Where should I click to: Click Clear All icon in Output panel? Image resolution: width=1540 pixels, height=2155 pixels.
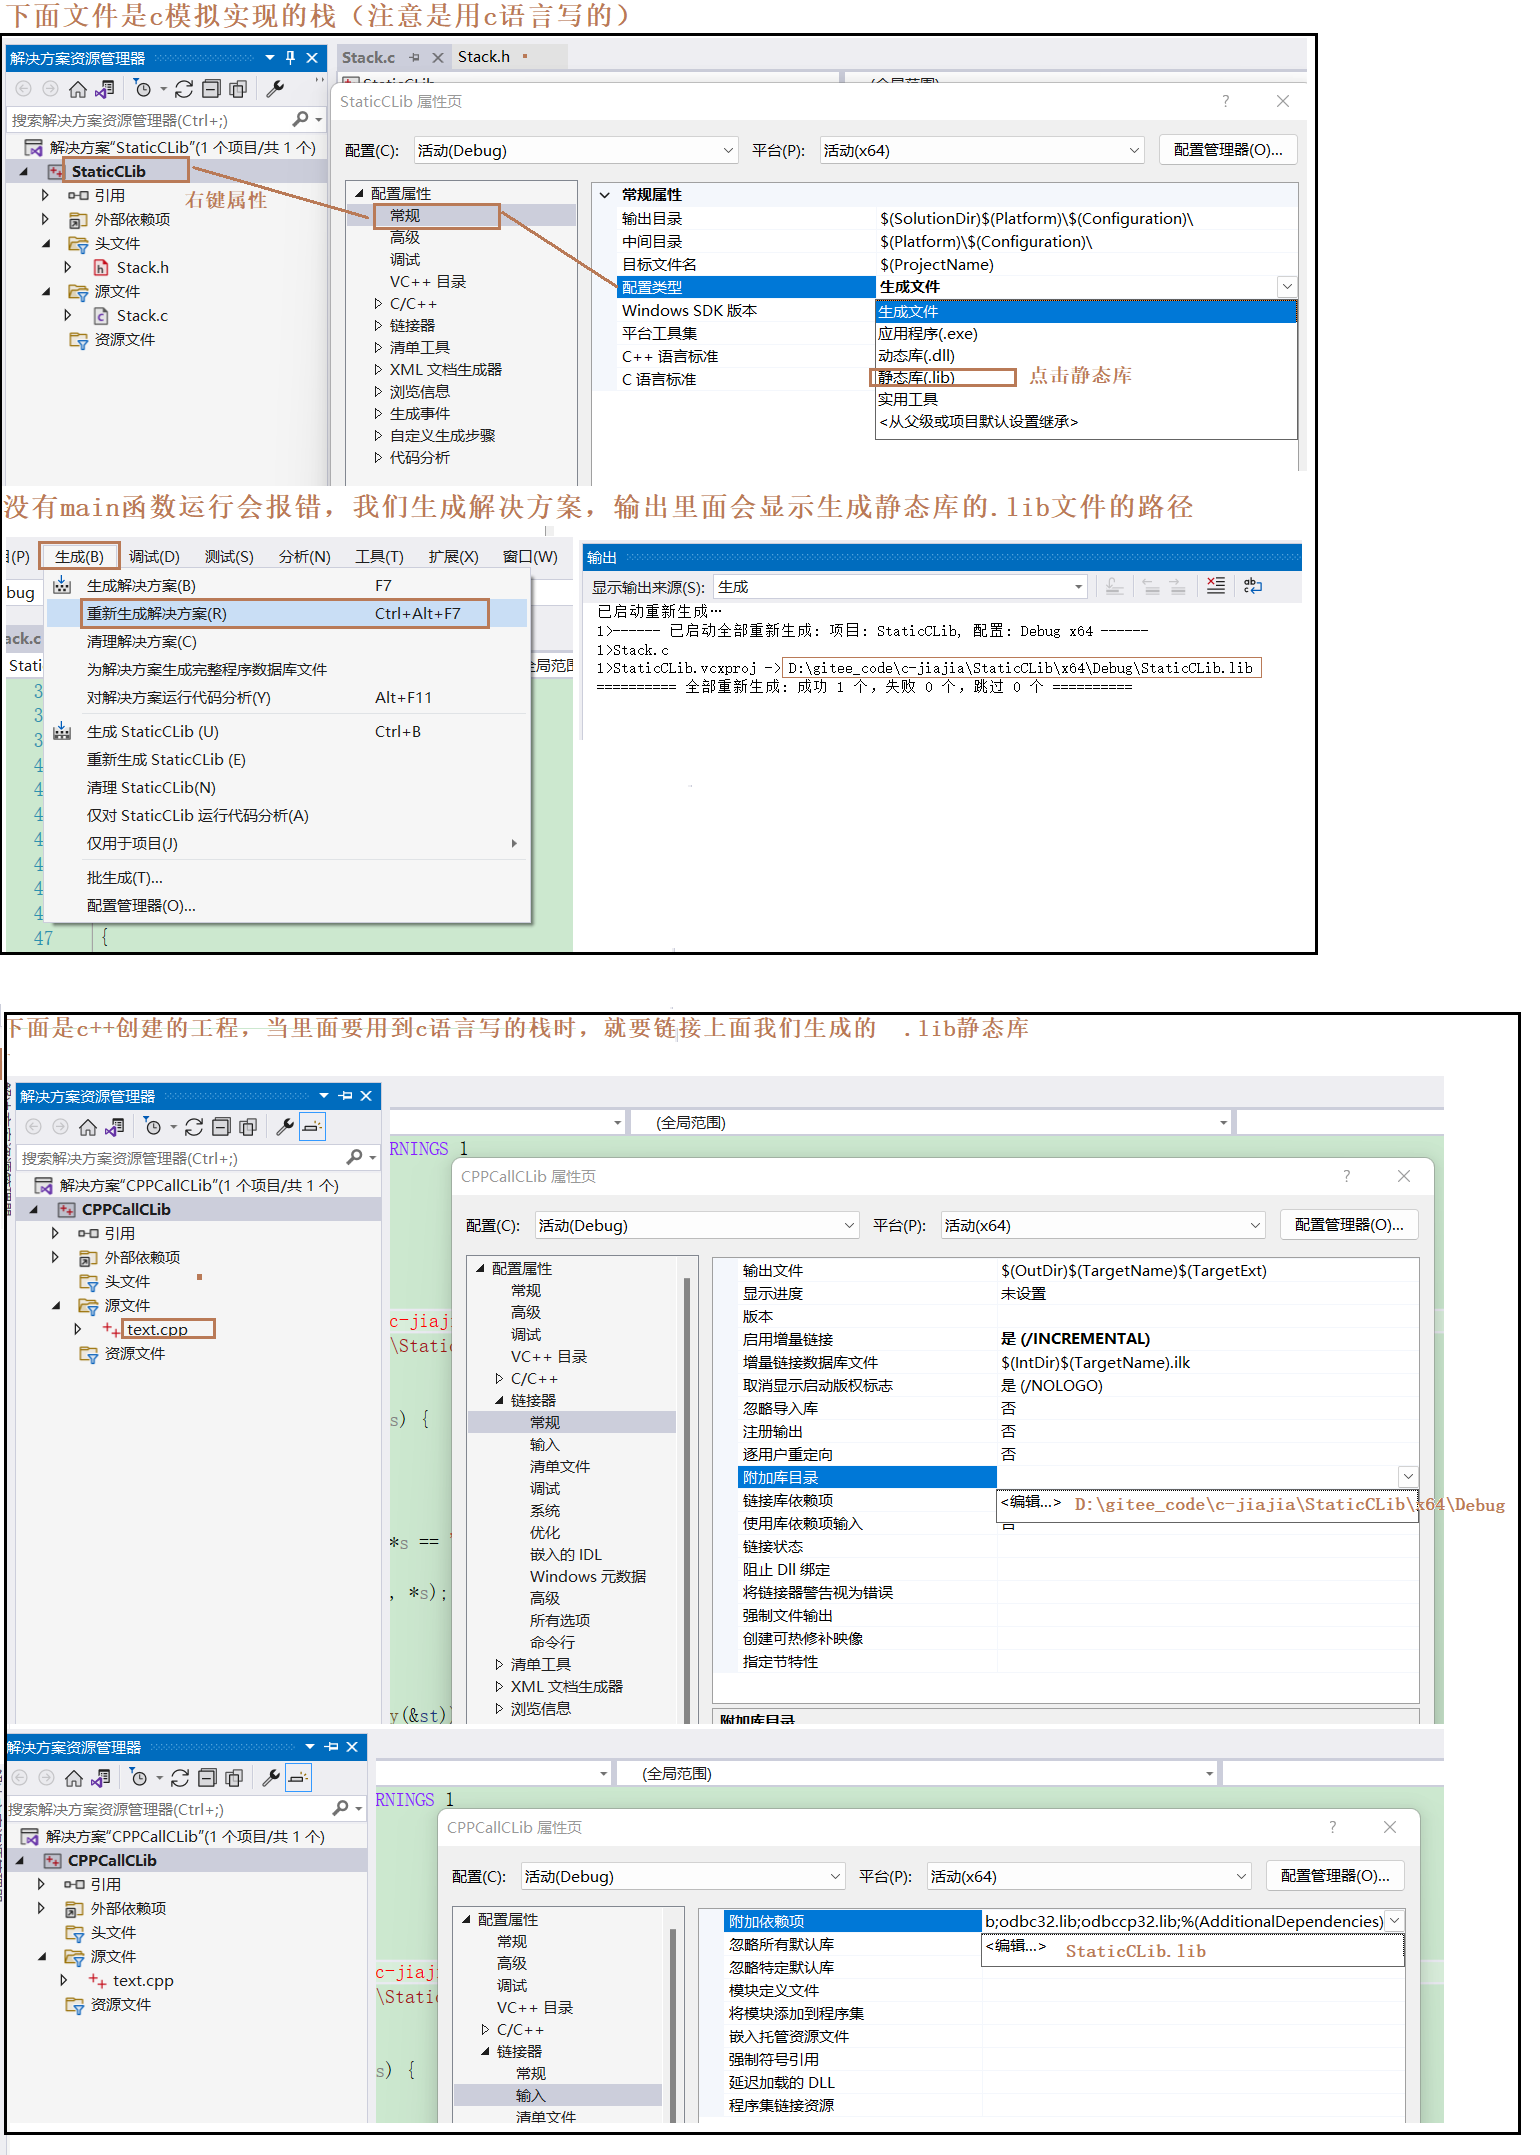tap(1216, 586)
